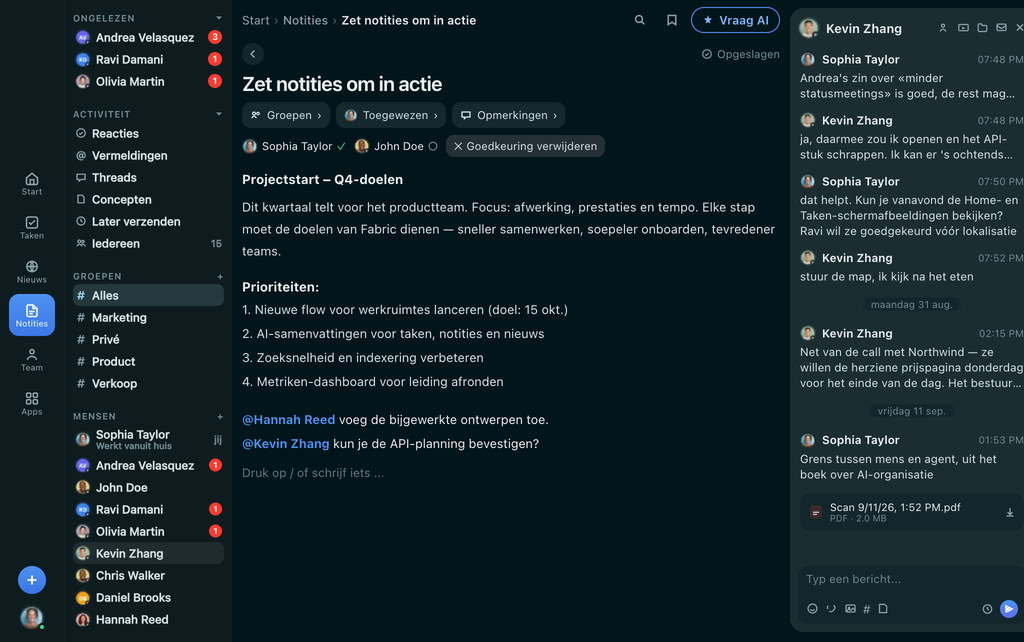
Task: Go to Nieuws in the left rail
Action: point(31,272)
